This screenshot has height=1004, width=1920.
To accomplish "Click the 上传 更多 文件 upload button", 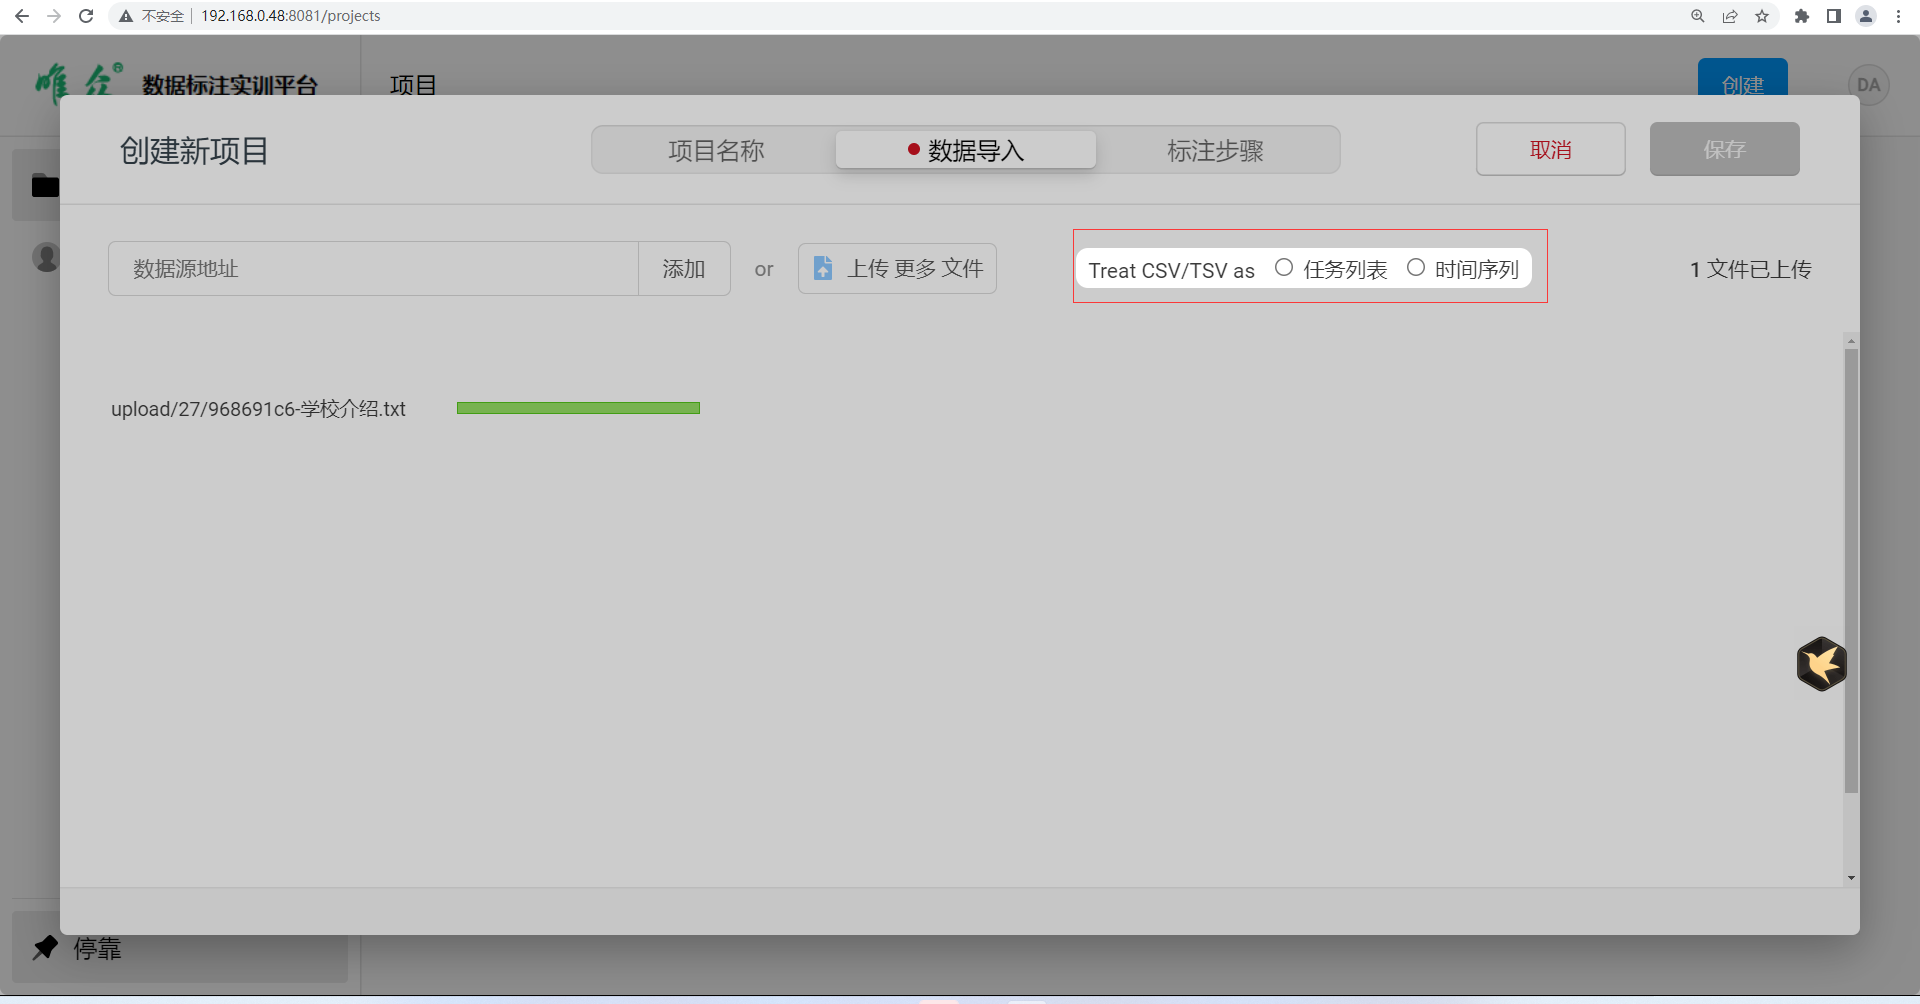I will coord(897,269).
